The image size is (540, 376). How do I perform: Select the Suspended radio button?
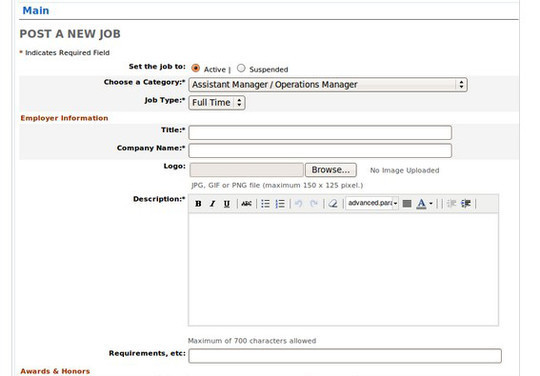click(x=241, y=68)
